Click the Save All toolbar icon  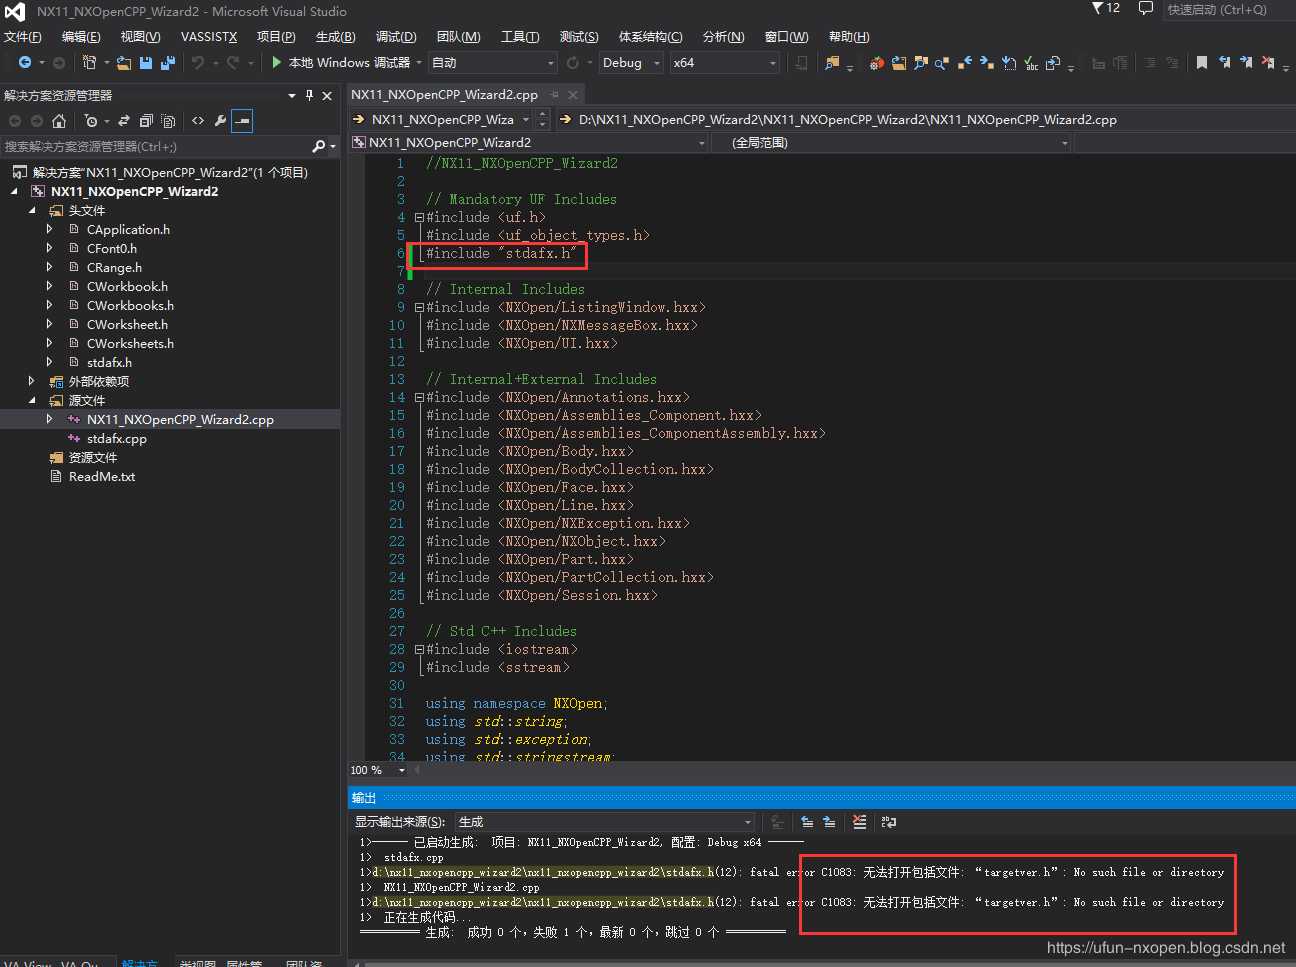[167, 62]
